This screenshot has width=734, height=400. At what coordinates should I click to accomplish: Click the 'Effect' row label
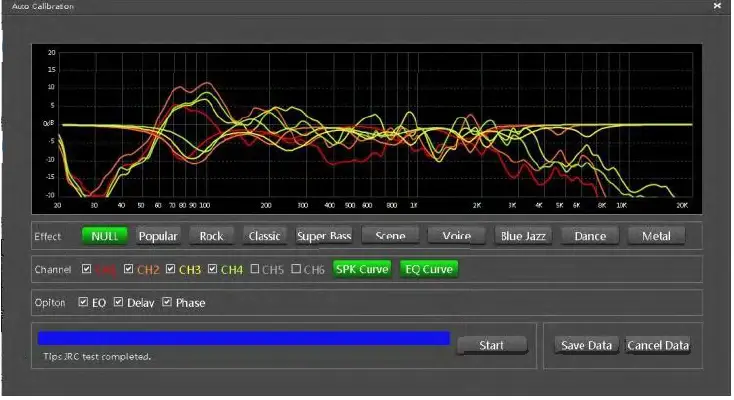(x=48, y=237)
